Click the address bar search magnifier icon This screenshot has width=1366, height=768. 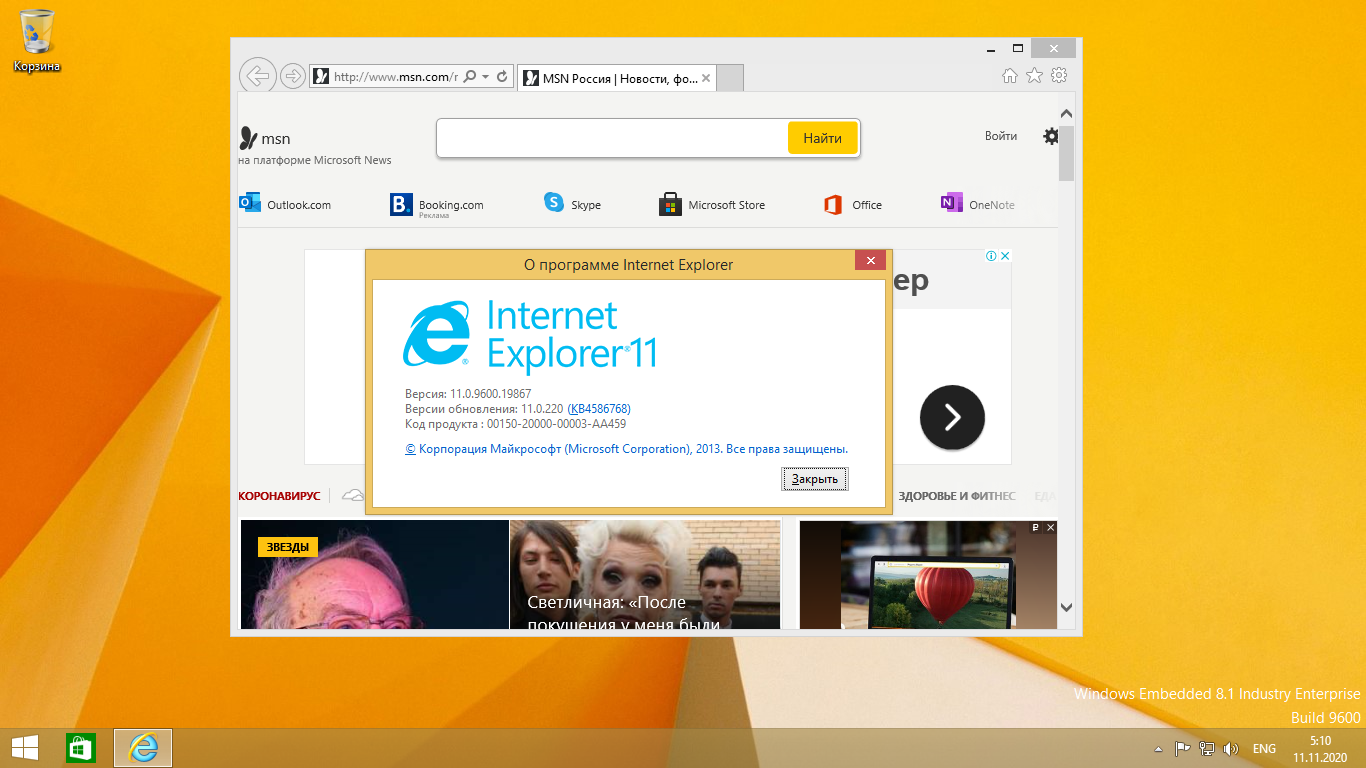pyautogui.click(x=470, y=76)
